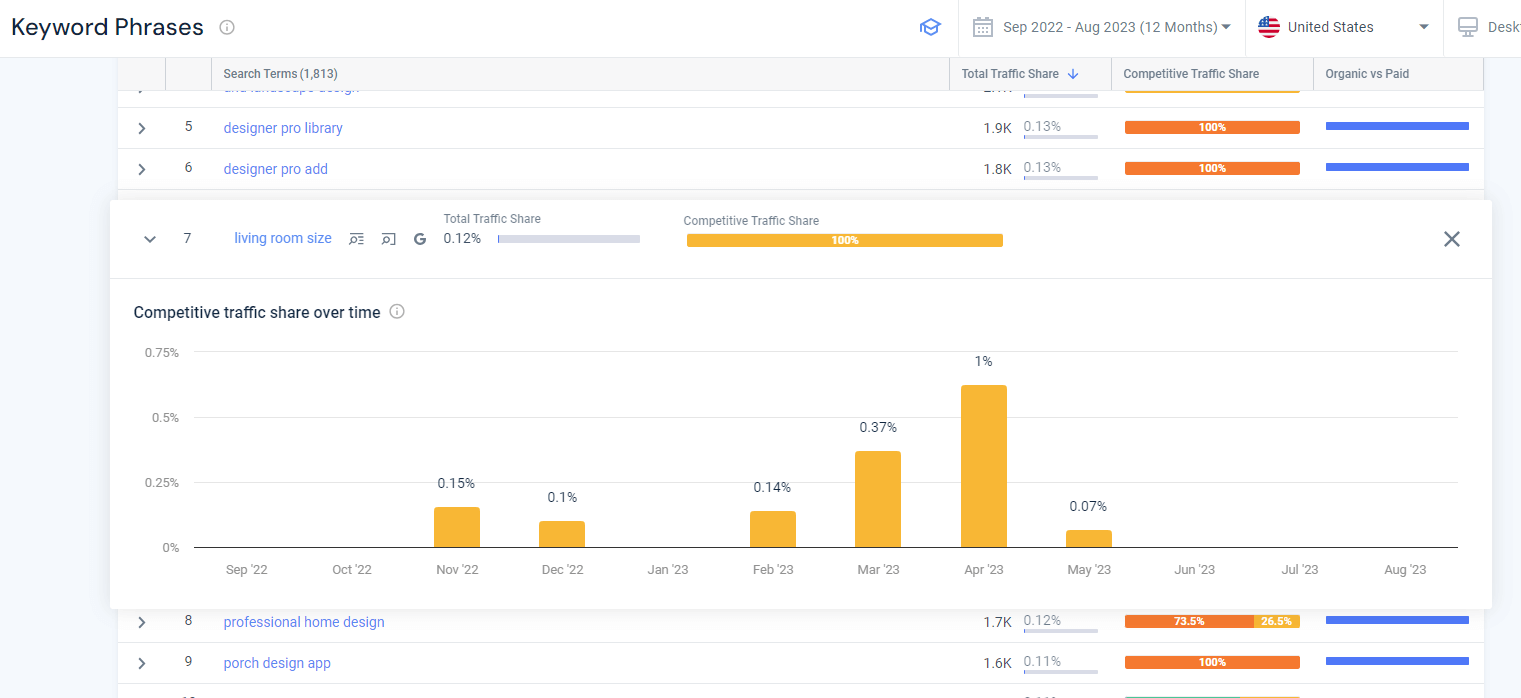Open the living room size keyword link

[x=283, y=238]
